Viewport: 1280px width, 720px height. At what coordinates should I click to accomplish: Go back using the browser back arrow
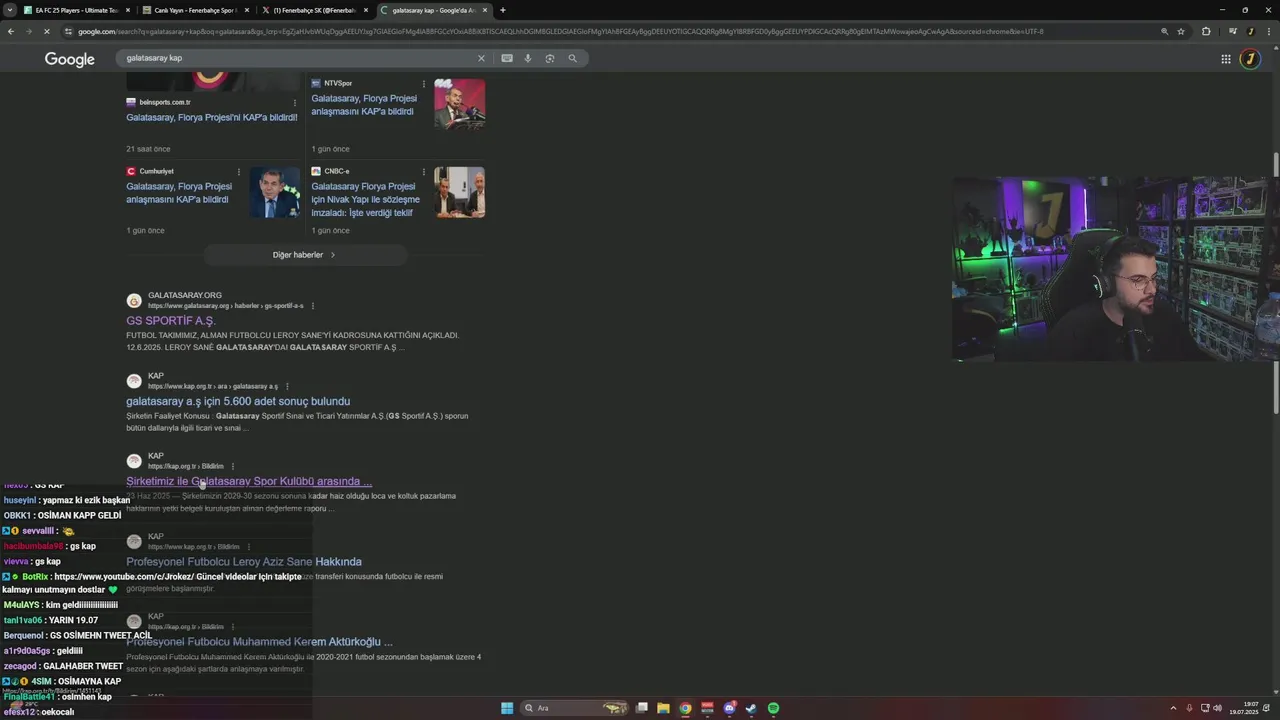[x=11, y=31]
